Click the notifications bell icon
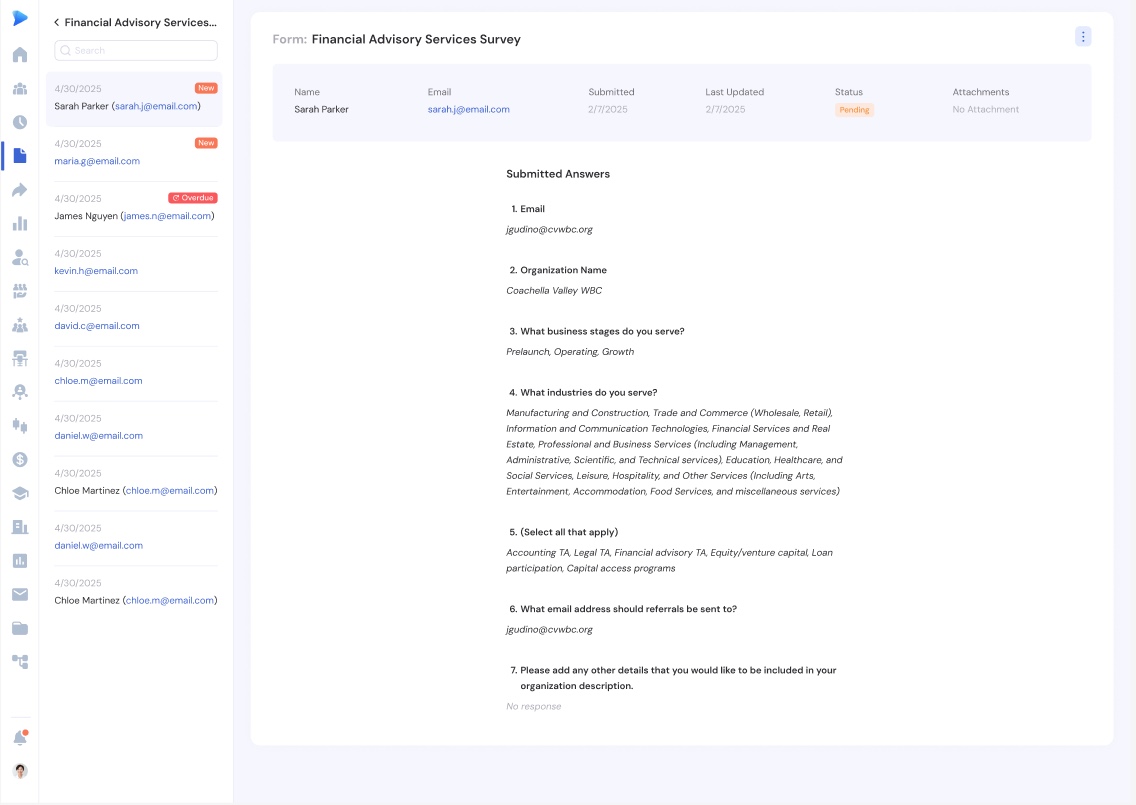 tap(19, 736)
